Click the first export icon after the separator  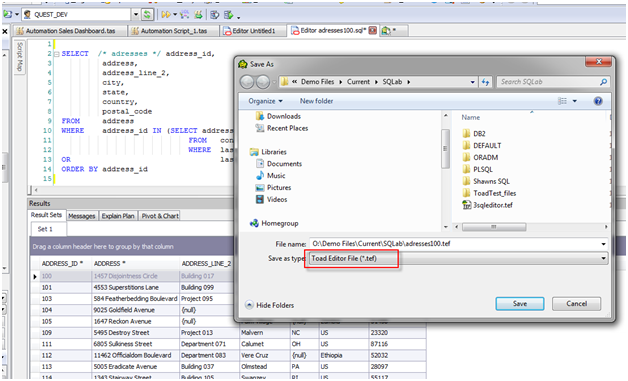(215, 15)
